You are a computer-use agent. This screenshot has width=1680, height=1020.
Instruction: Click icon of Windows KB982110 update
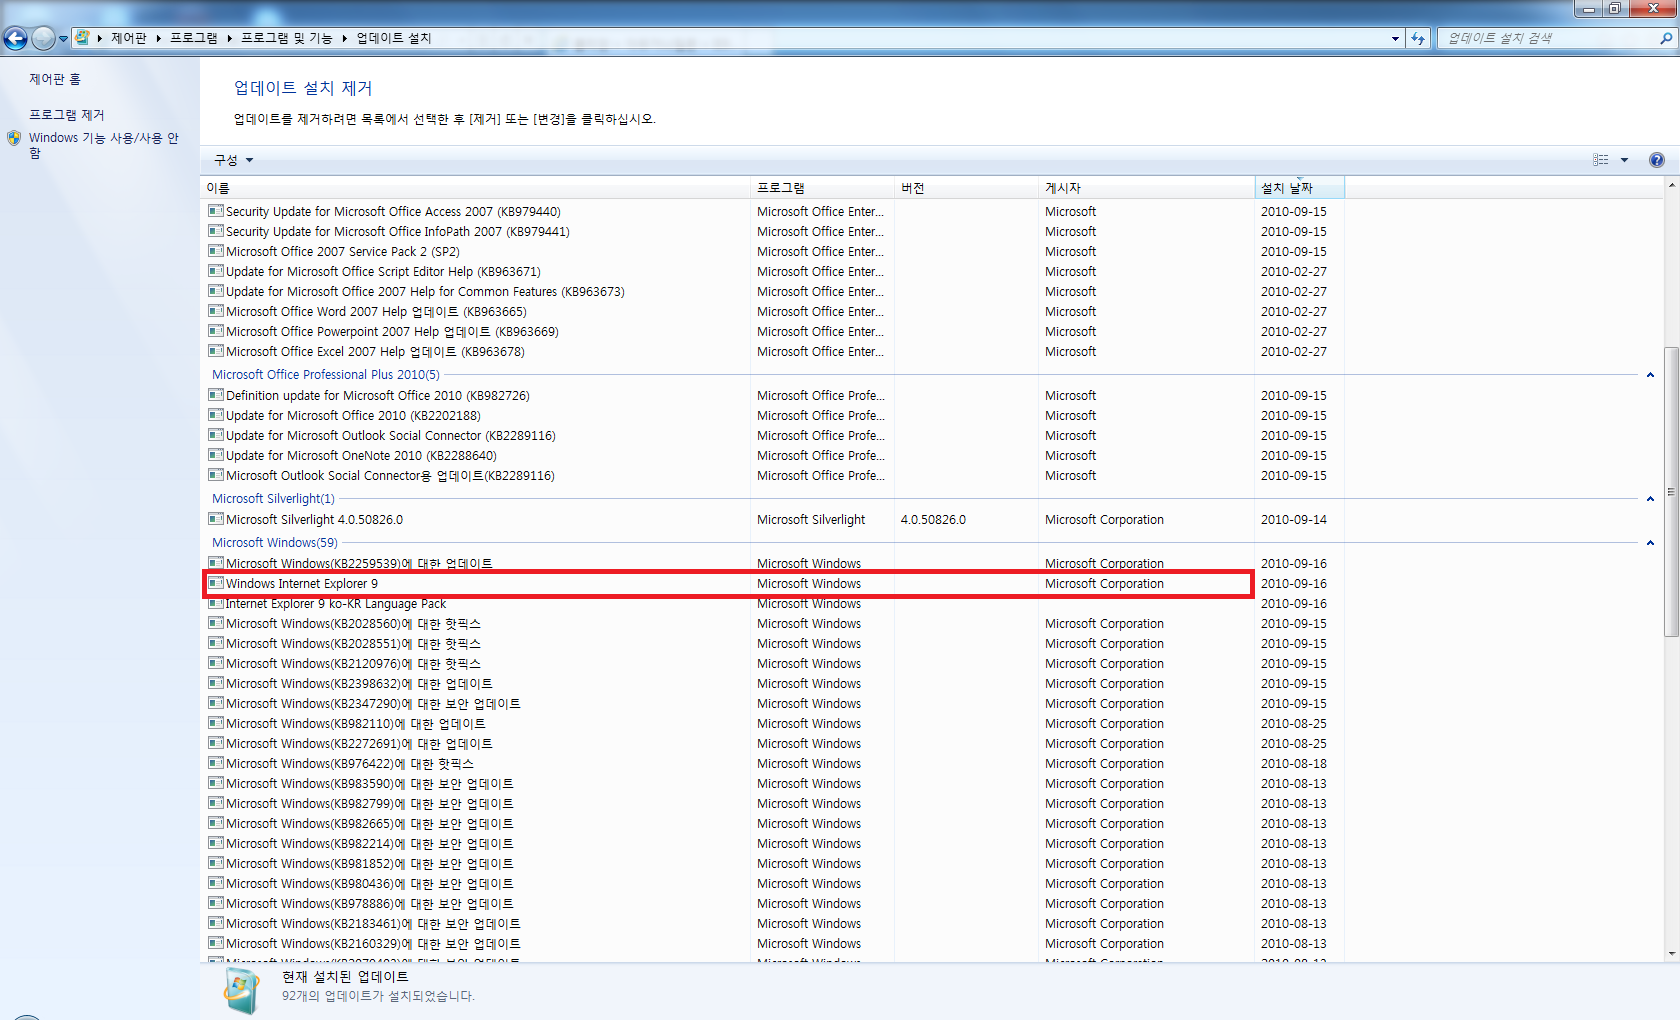tap(215, 723)
